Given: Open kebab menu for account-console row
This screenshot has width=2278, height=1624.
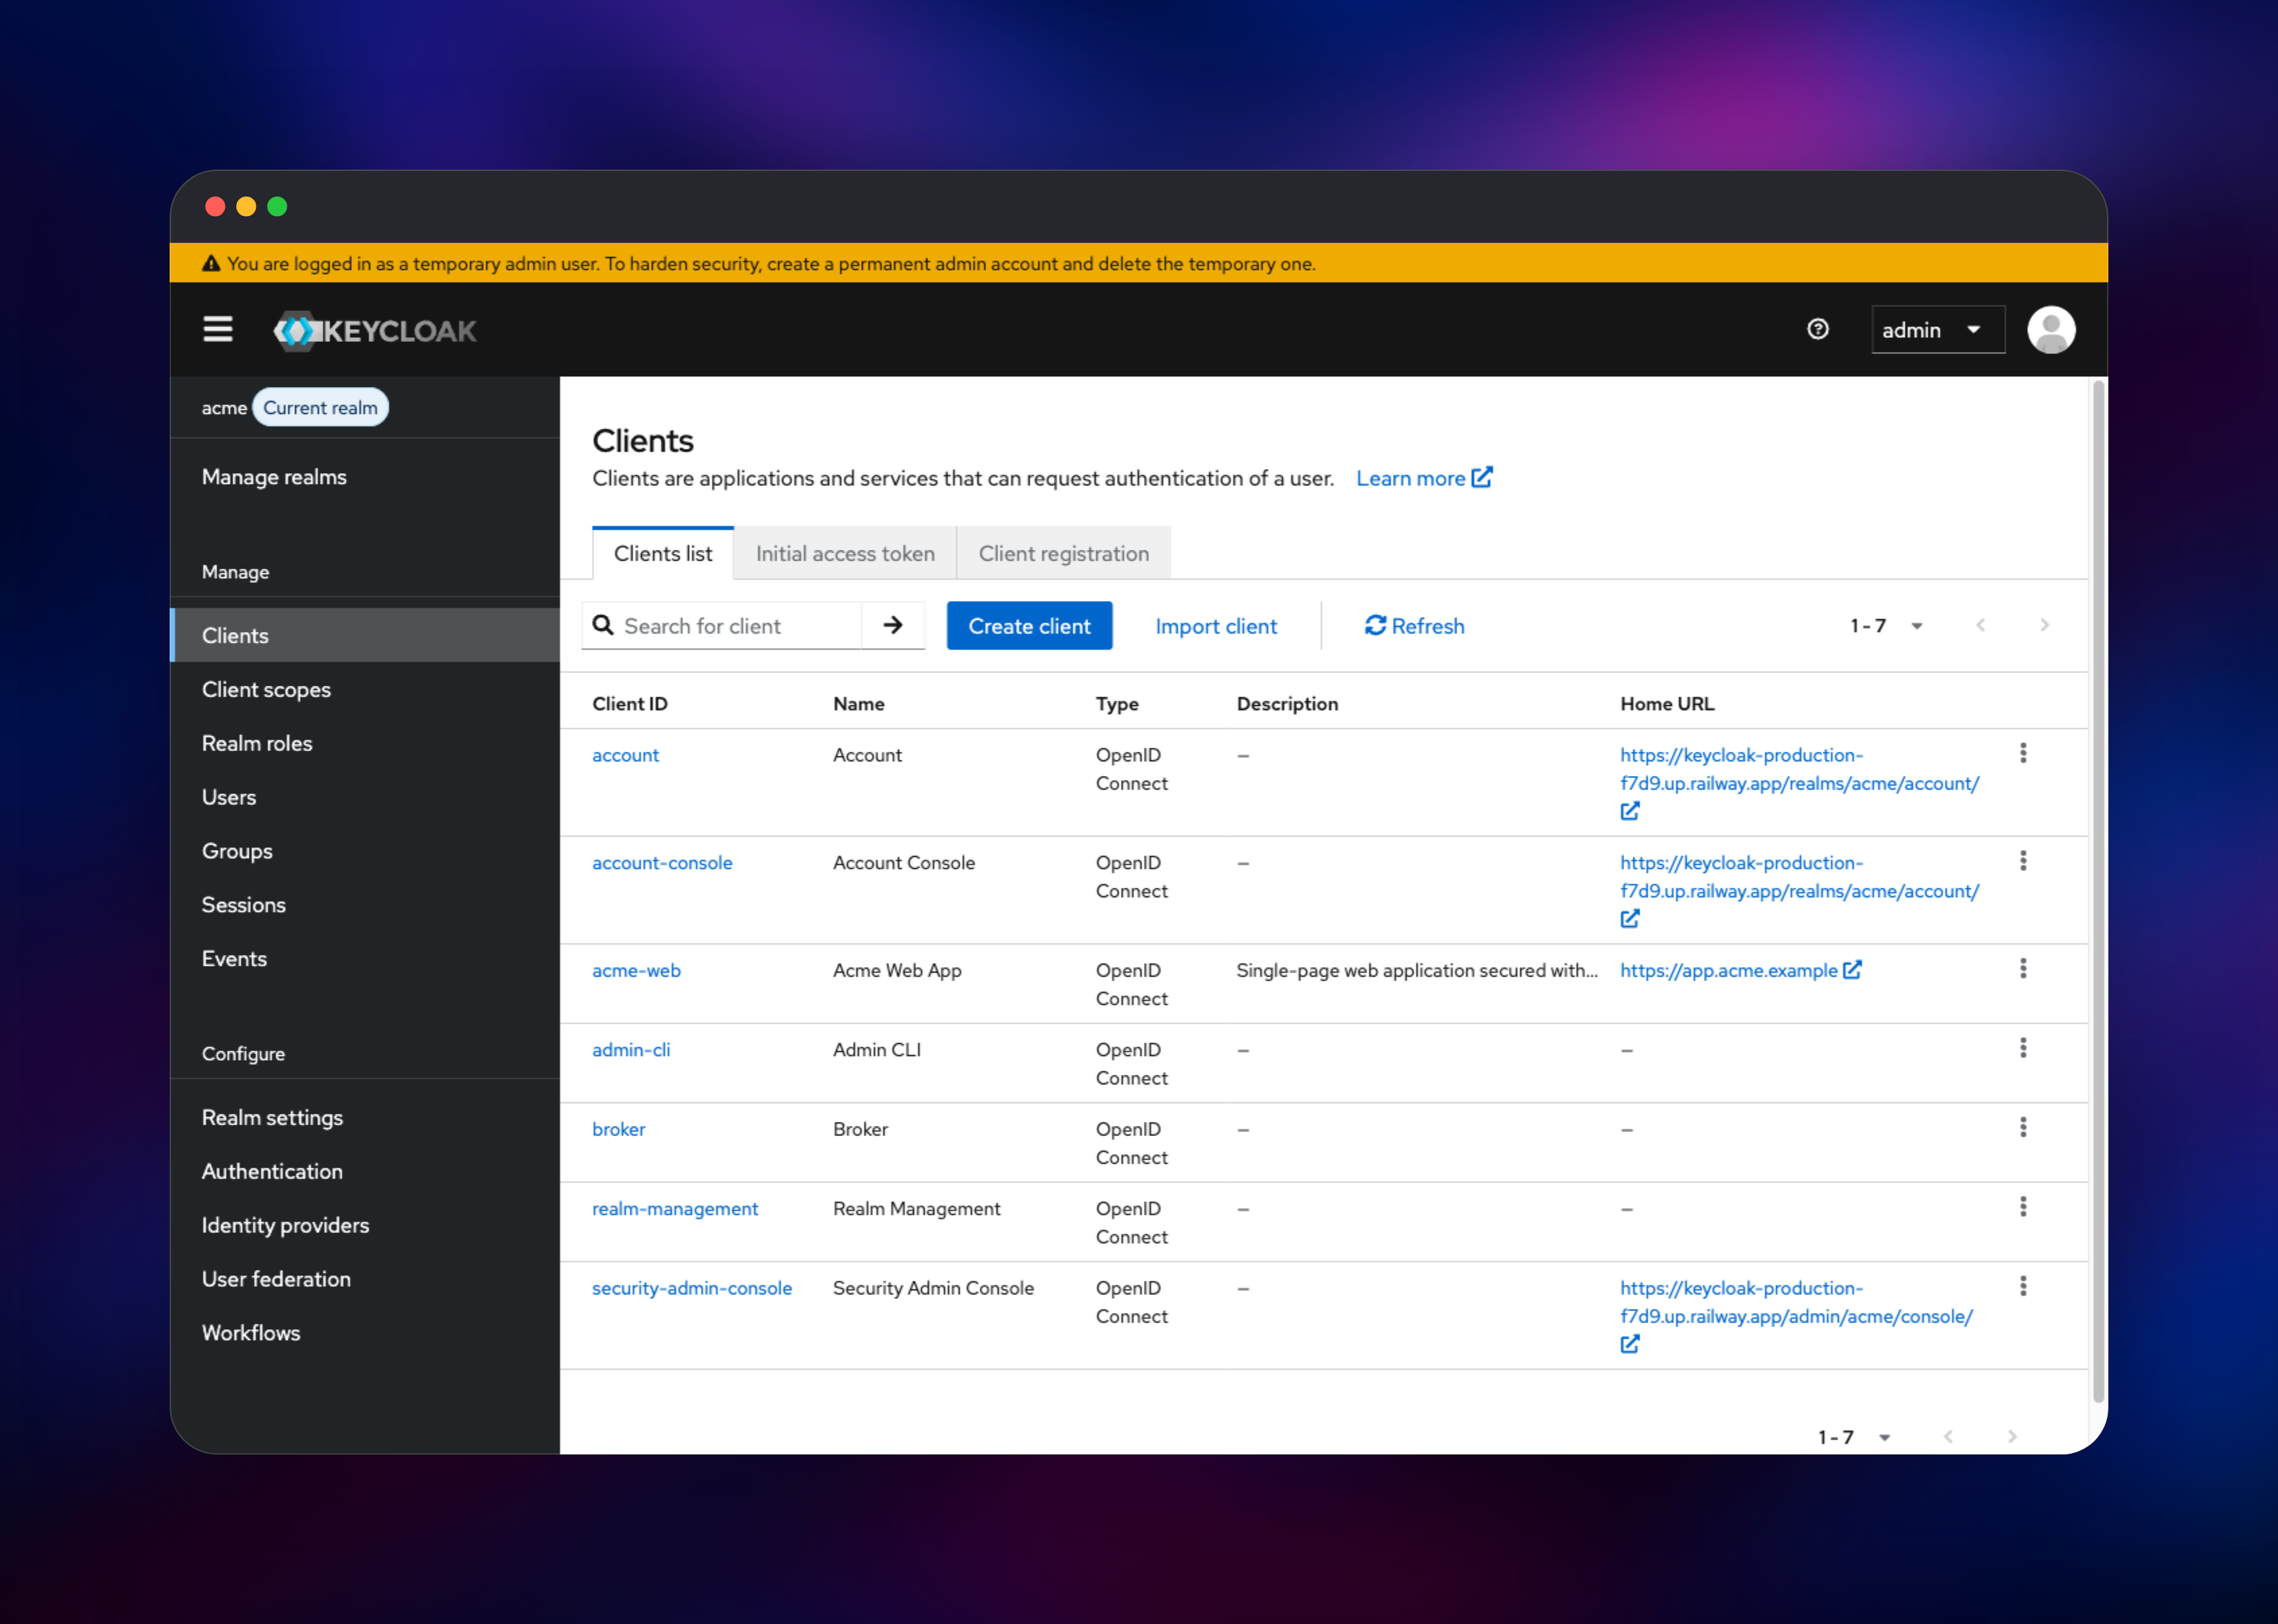Looking at the screenshot, I should [2022, 860].
